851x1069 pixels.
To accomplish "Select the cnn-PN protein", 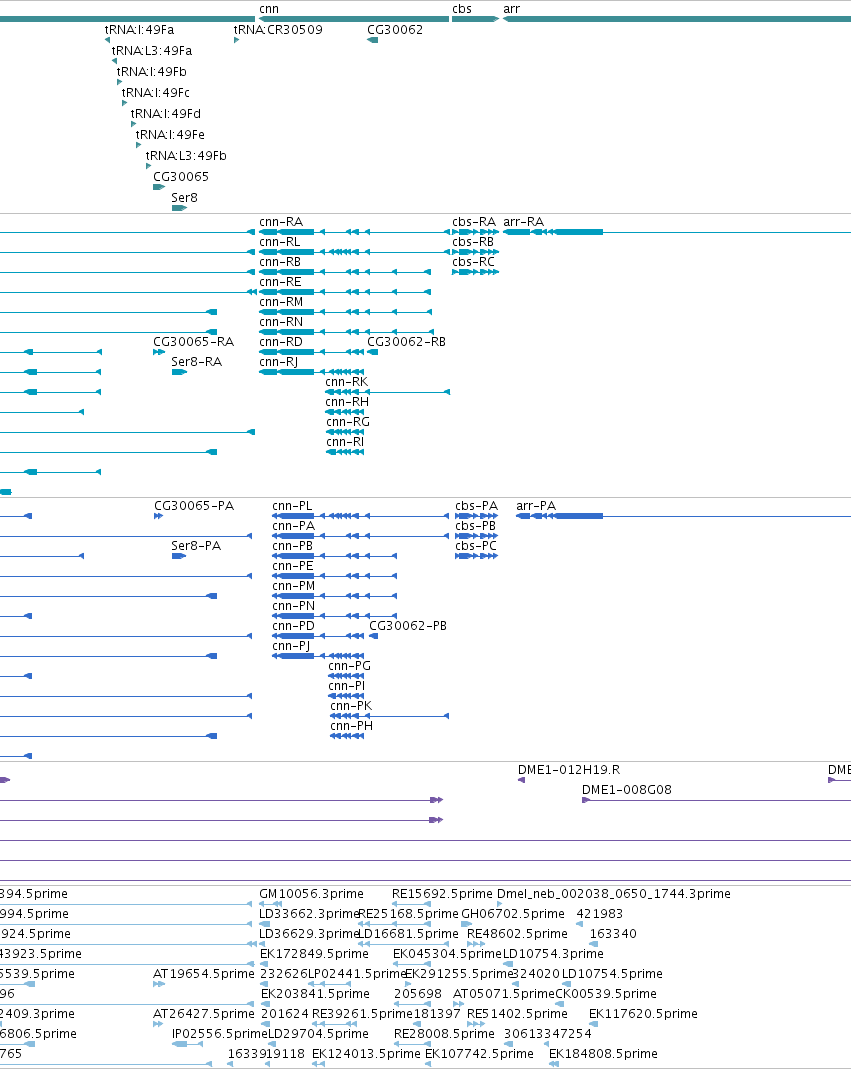I will [294, 606].
